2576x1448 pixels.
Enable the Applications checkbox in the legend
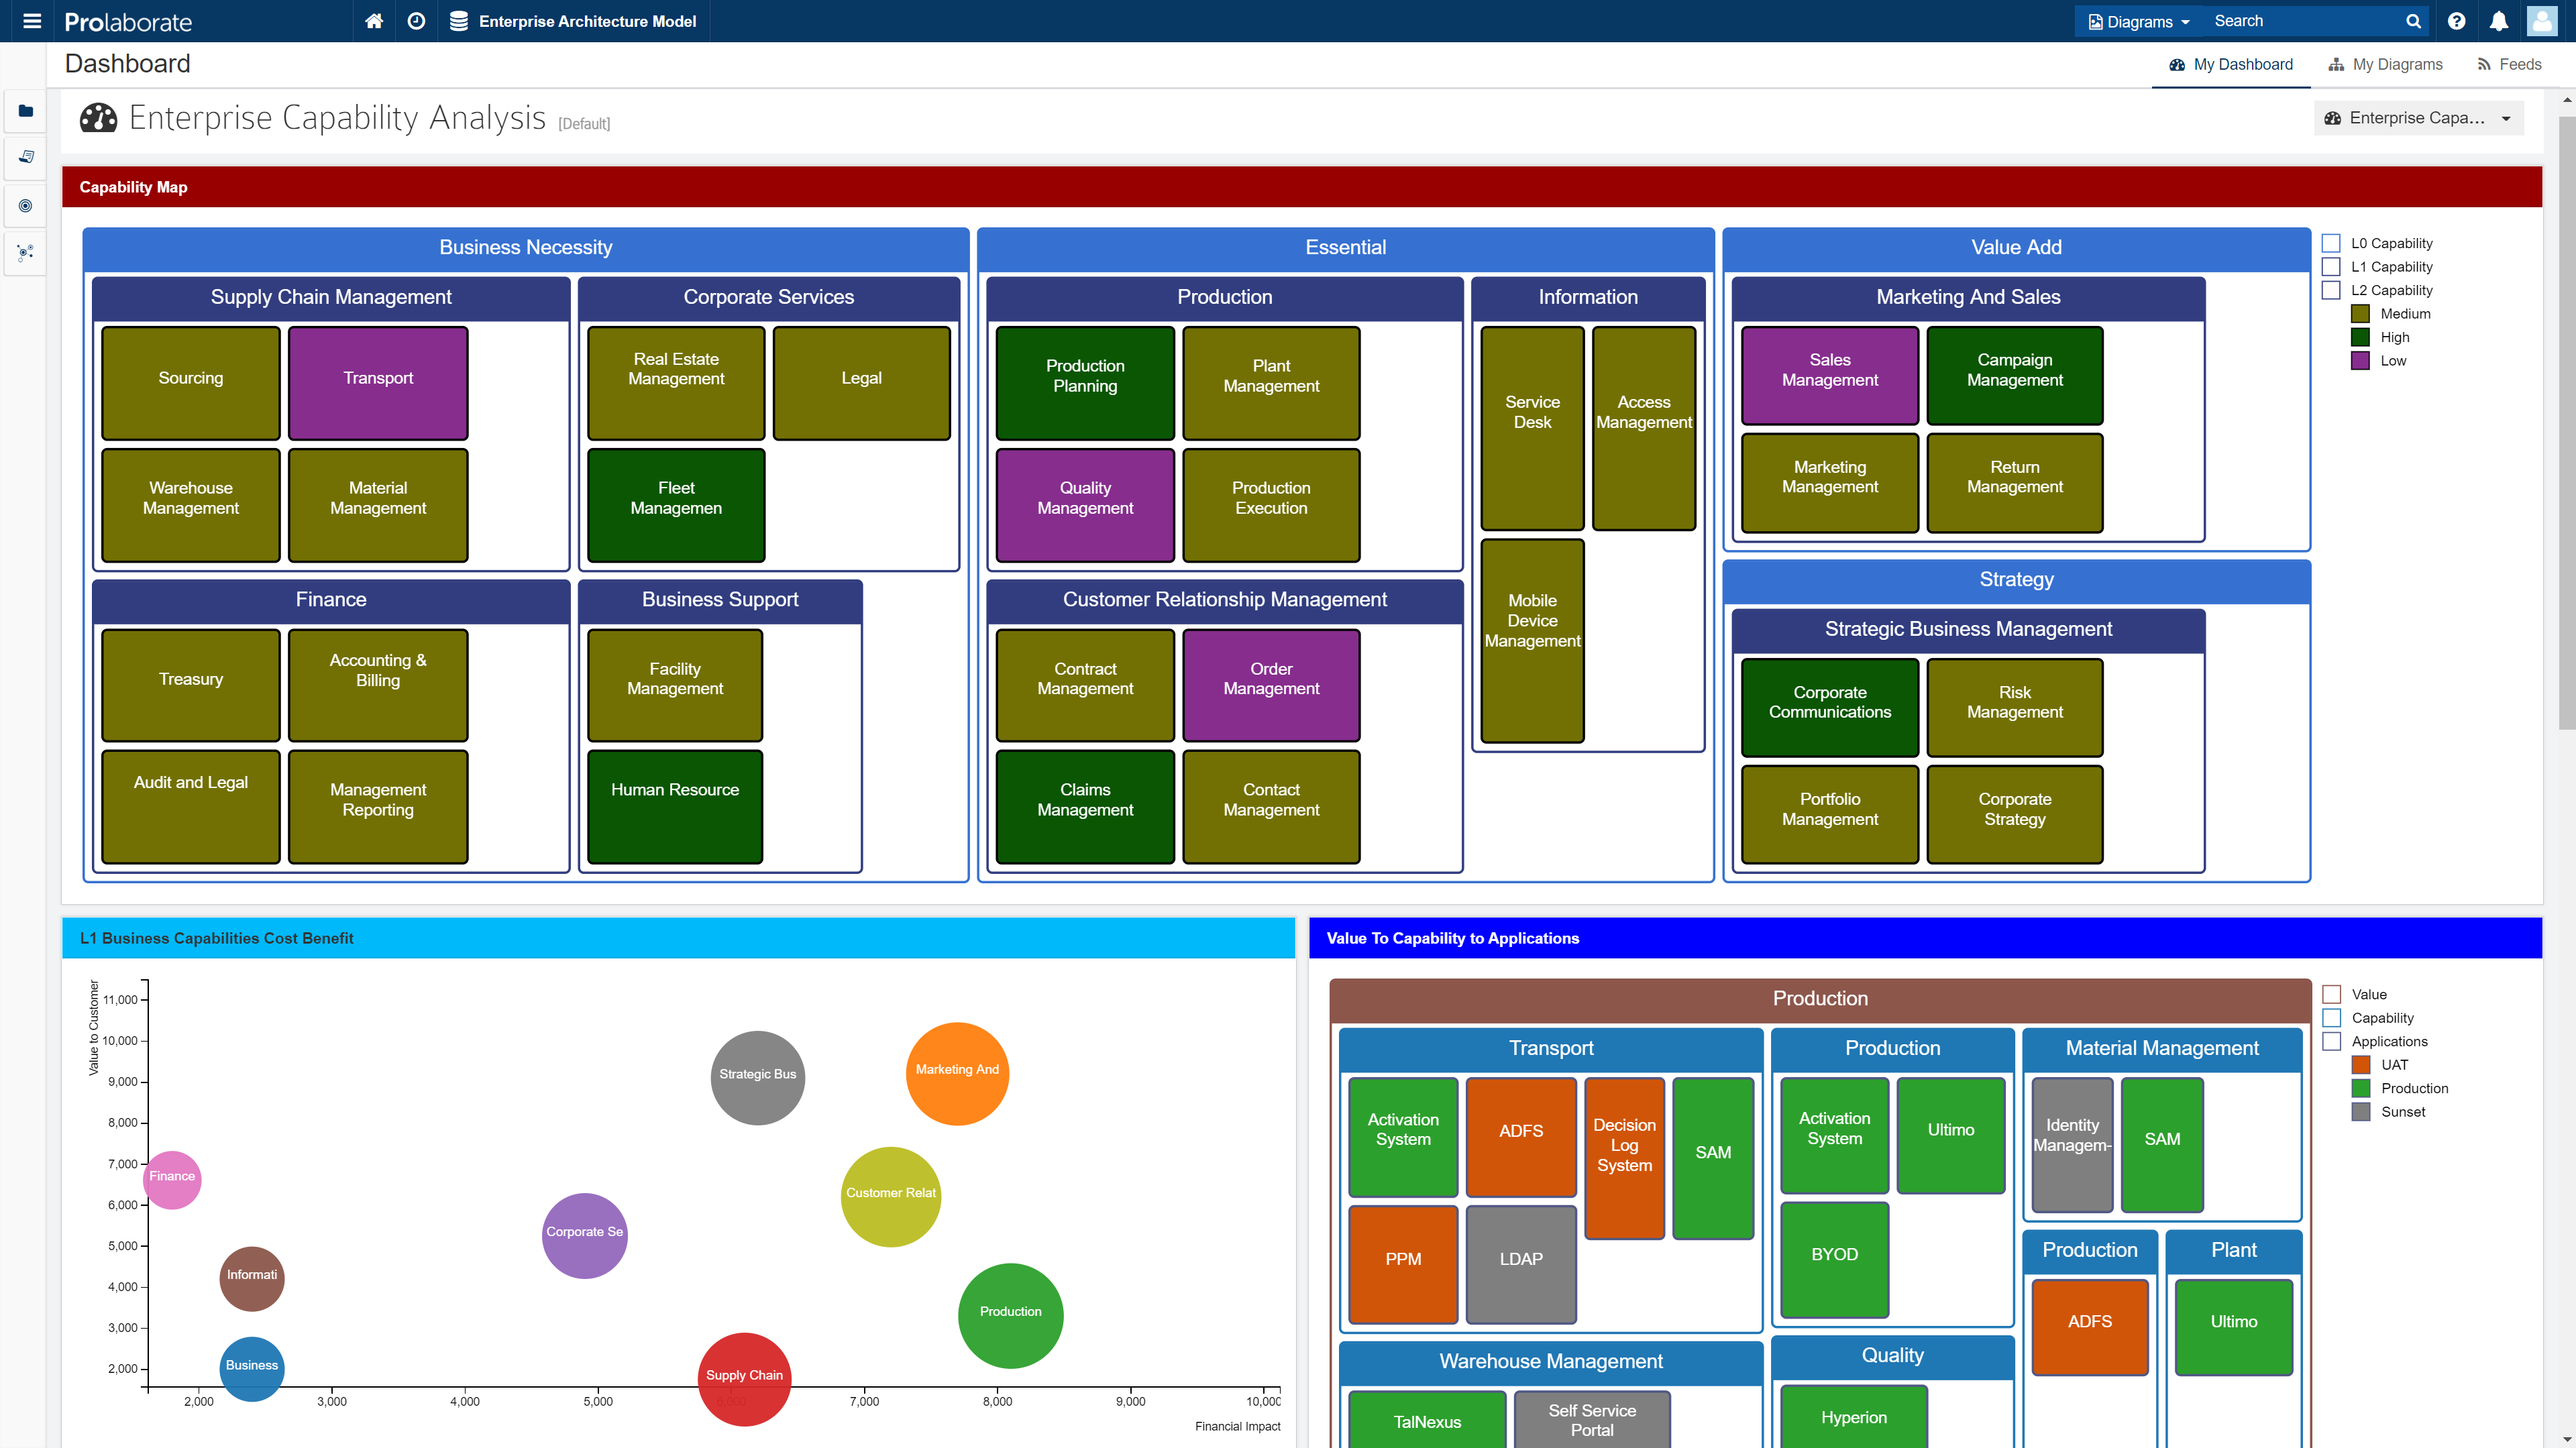click(x=2333, y=1041)
